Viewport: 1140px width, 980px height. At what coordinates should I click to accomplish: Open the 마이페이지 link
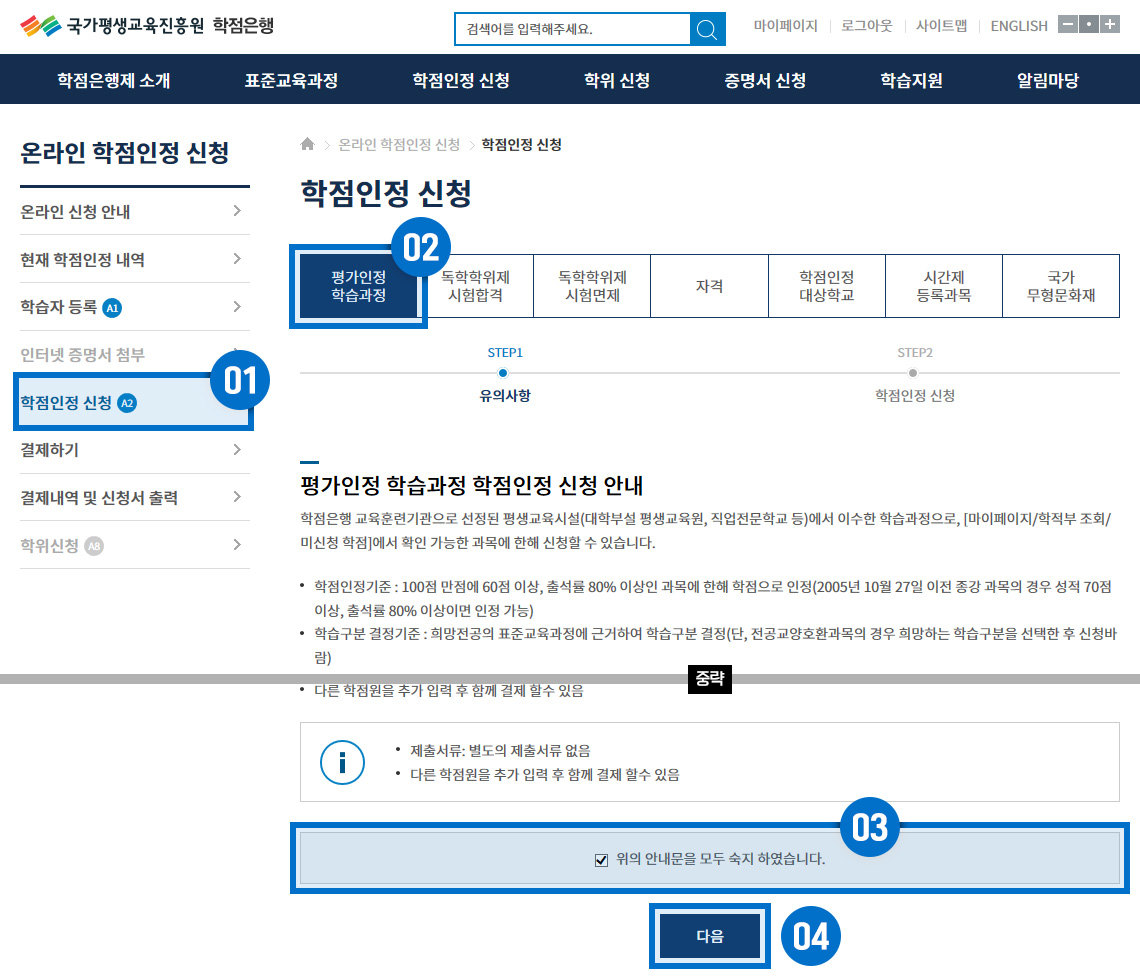point(785,26)
